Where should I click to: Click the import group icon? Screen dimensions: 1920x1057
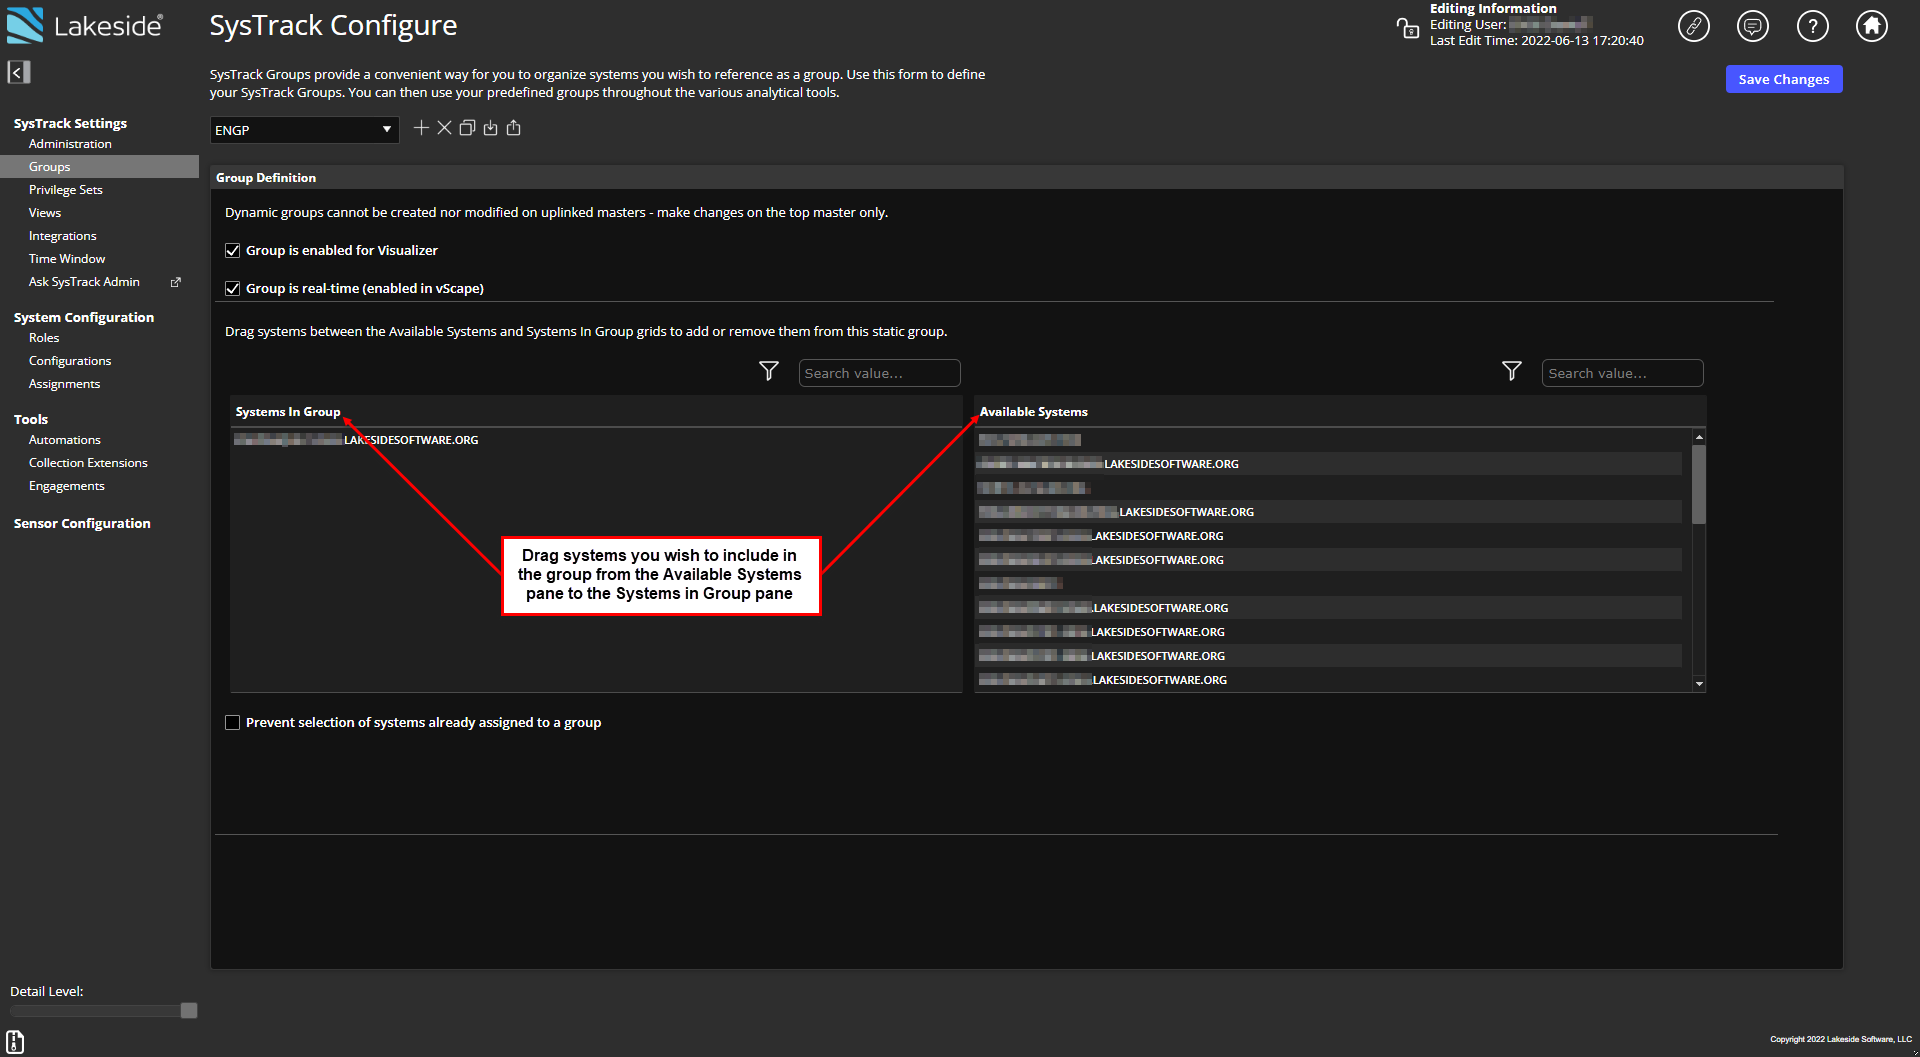pos(490,128)
